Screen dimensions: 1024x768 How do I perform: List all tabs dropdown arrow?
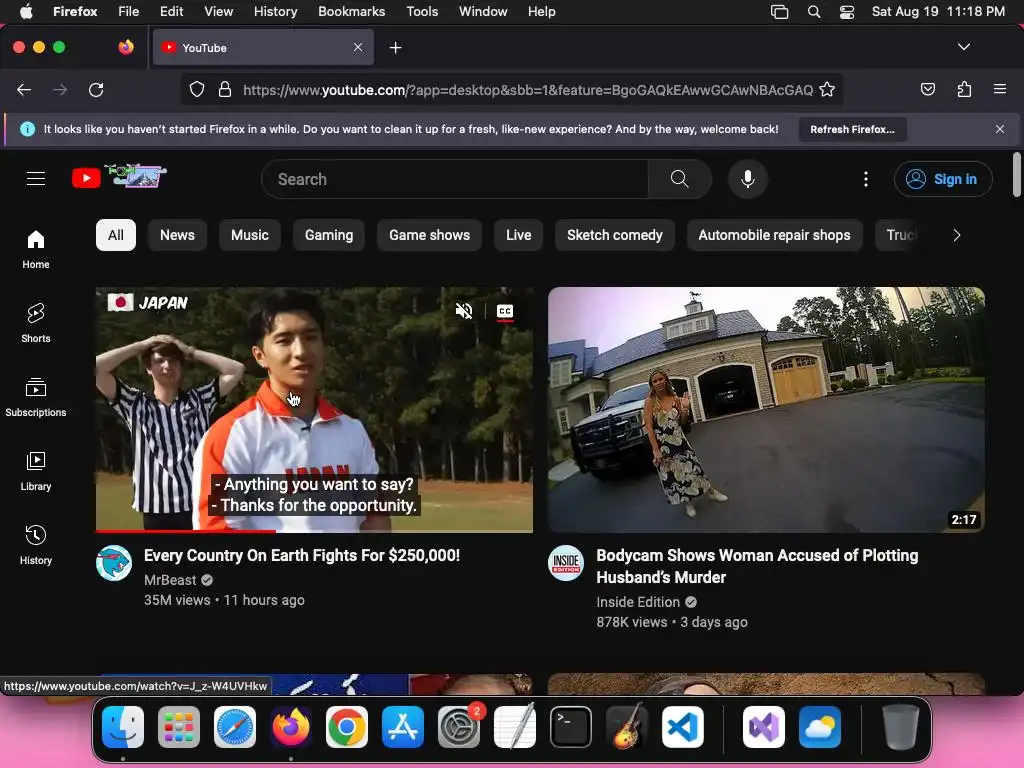tap(963, 47)
